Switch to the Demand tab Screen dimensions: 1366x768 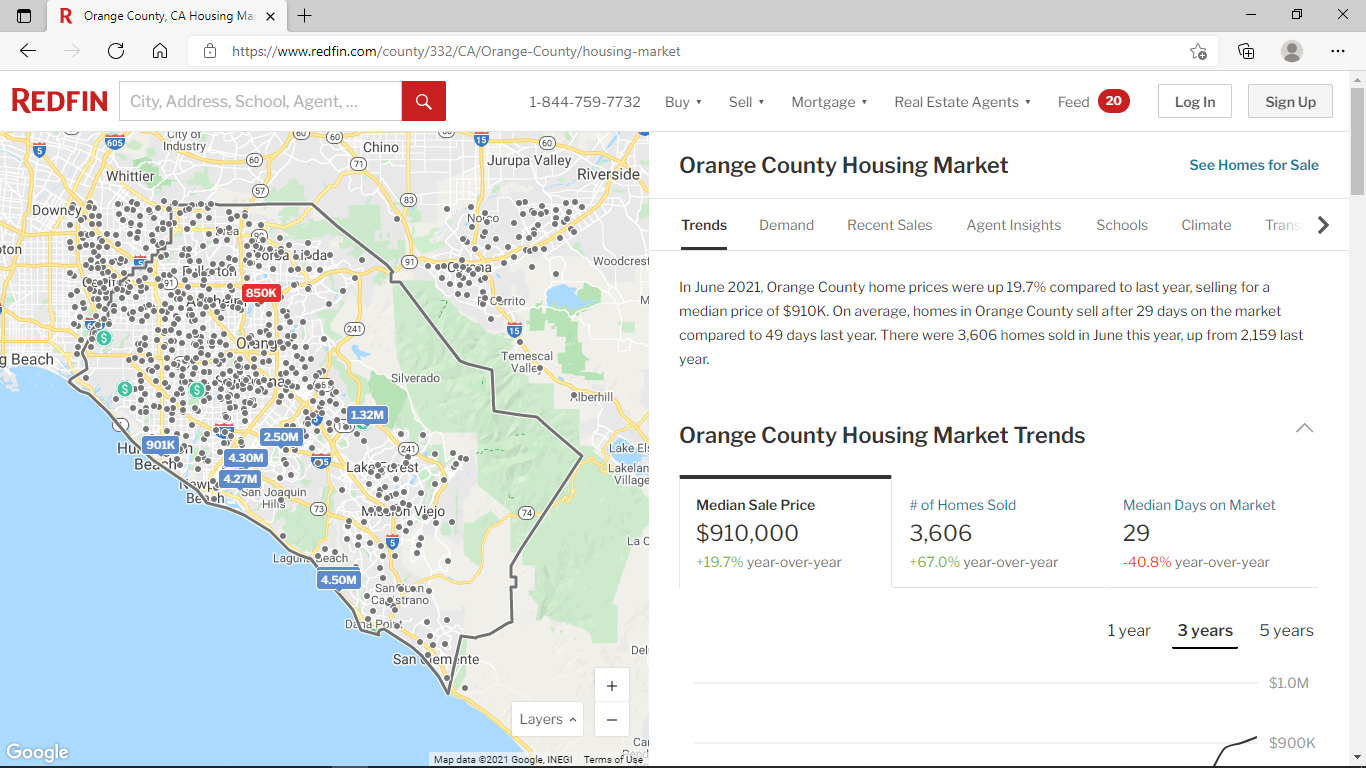pos(786,225)
